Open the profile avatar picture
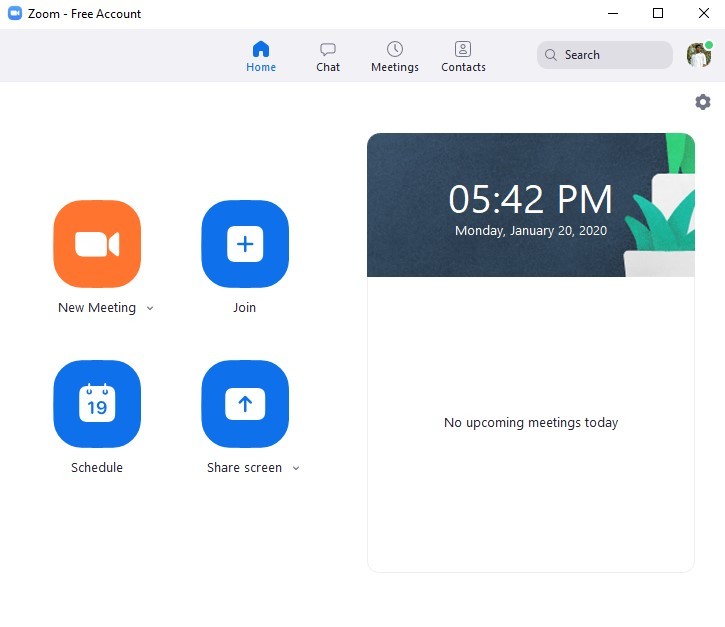The width and height of the screenshot is (725, 627). 699,55
